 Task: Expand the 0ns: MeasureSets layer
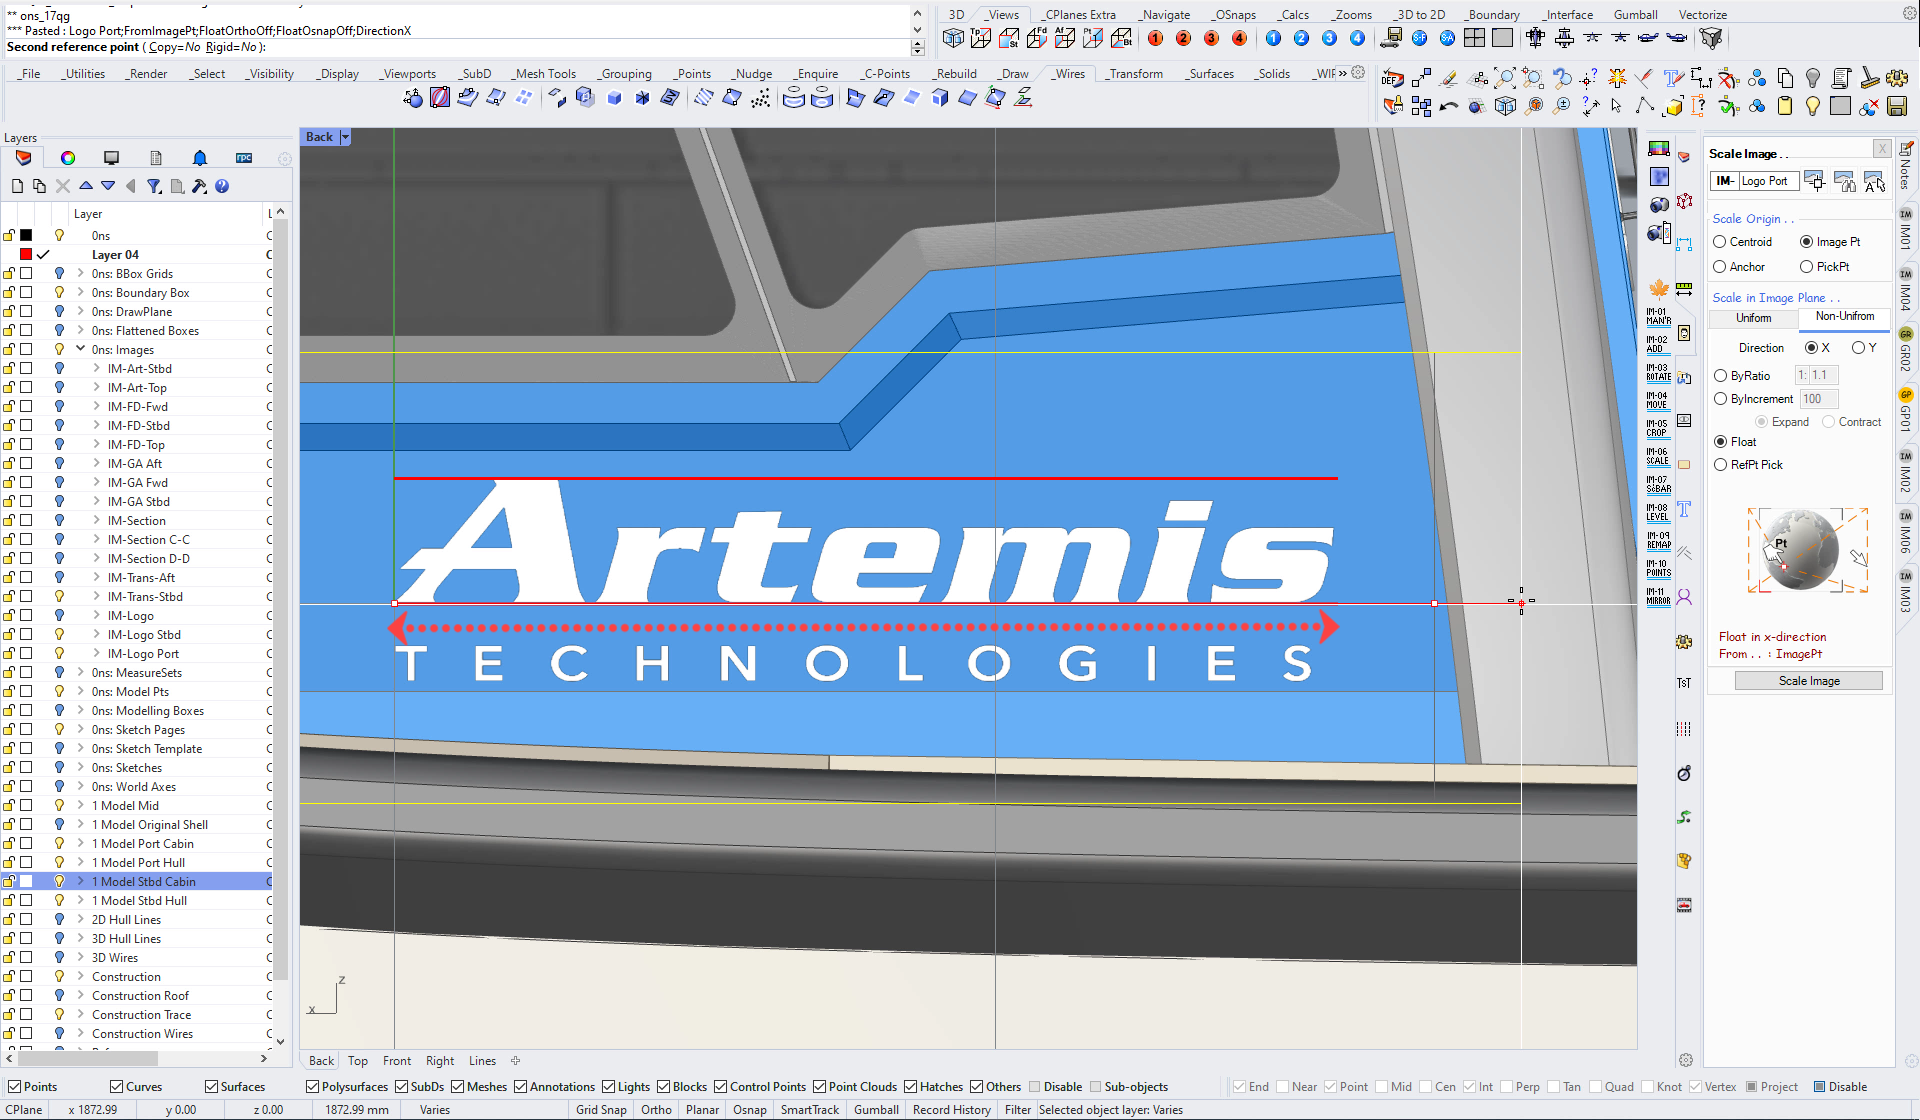pyautogui.click(x=80, y=672)
